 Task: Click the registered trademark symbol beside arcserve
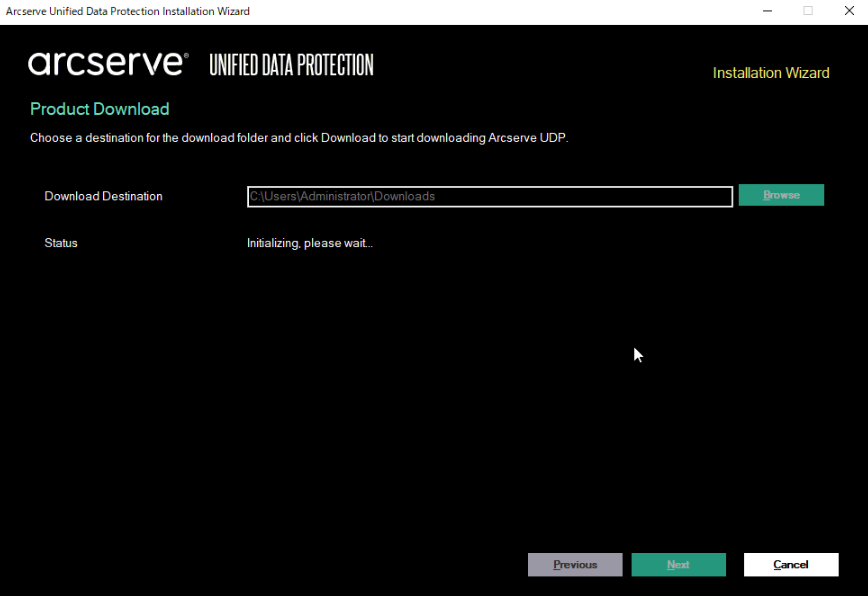[x=184, y=55]
